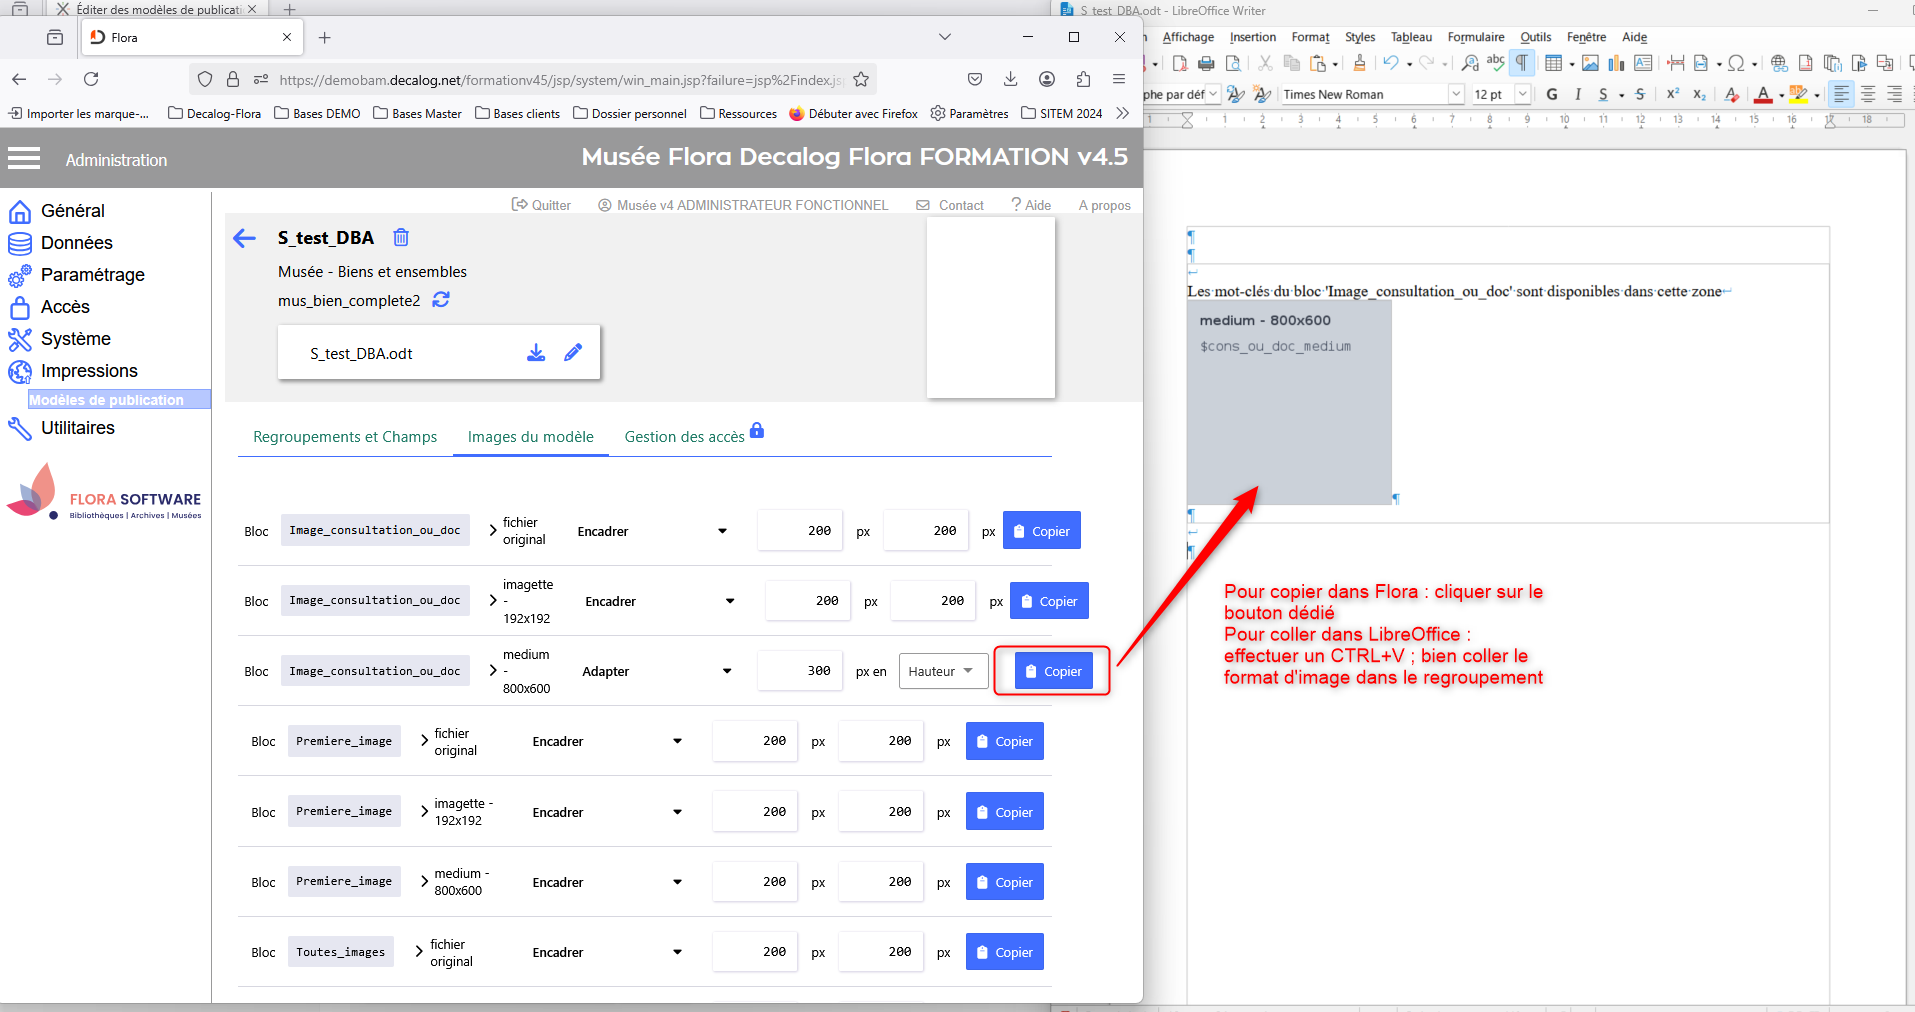Viewport: 1915px width, 1012px height.
Task: Click the Insert special character Omega icon
Action: (1736, 63)
